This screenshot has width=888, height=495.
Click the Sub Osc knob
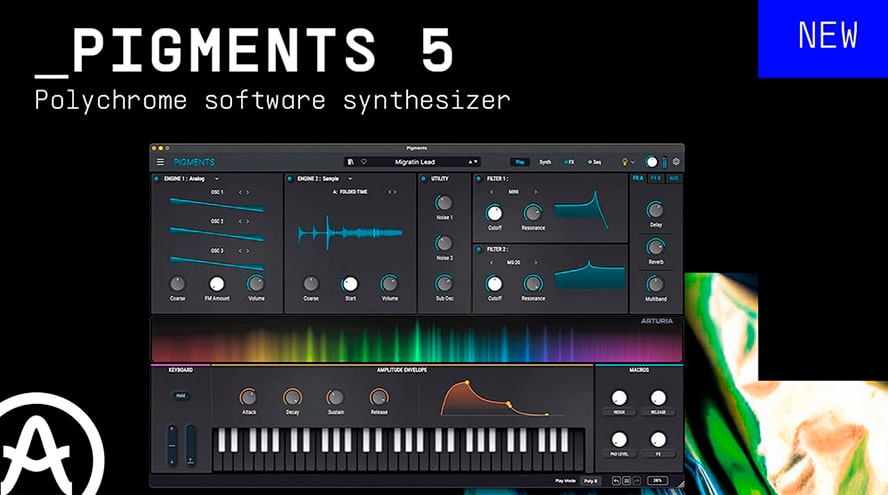pos(444,283)
